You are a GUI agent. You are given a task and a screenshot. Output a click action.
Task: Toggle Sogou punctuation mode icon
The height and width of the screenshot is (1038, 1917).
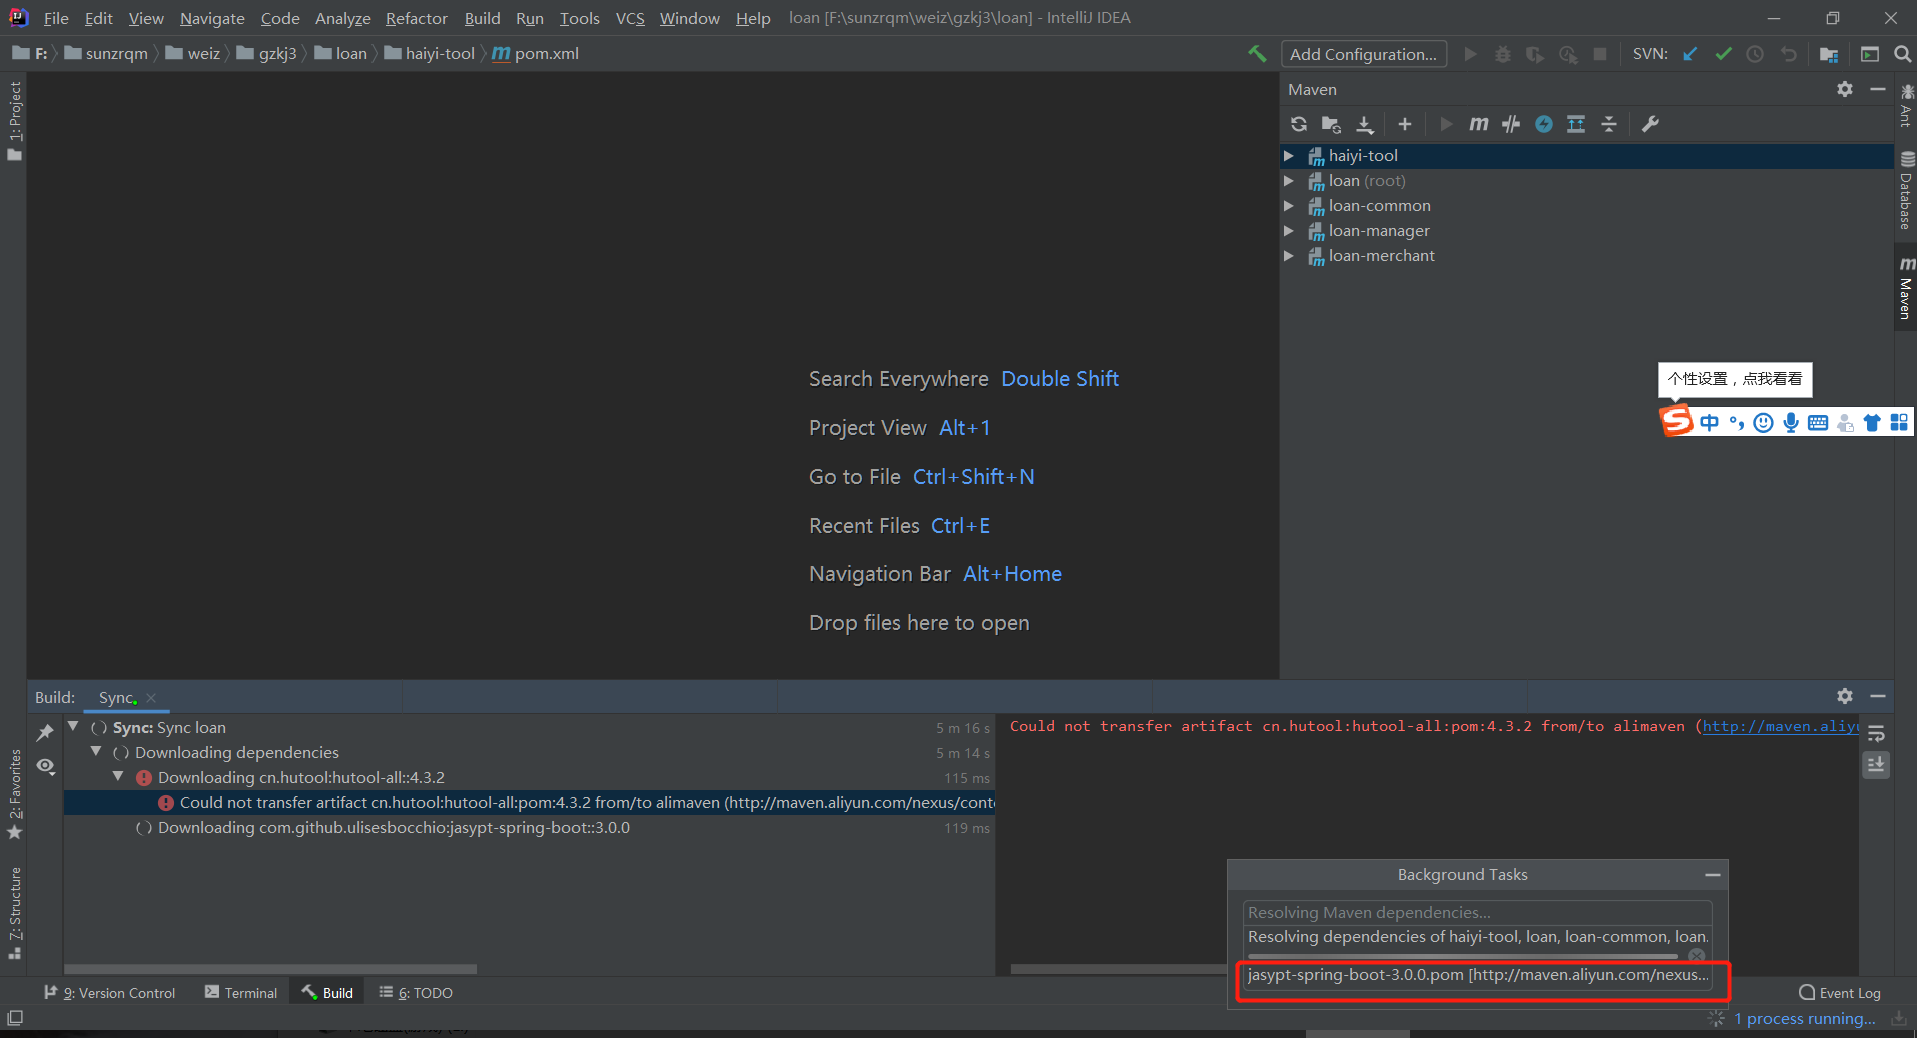click(1737, 423)
